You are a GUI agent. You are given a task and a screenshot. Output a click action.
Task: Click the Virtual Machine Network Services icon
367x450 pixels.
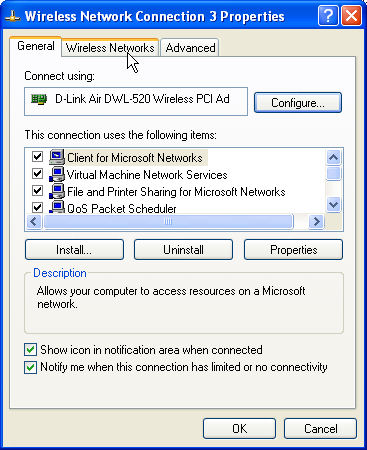(x=57, y=174)
